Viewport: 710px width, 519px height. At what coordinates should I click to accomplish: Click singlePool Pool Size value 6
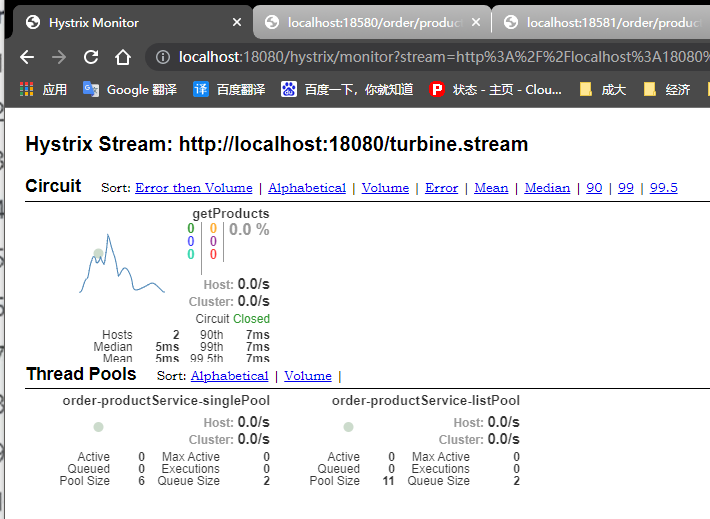(x=141, y=481)
